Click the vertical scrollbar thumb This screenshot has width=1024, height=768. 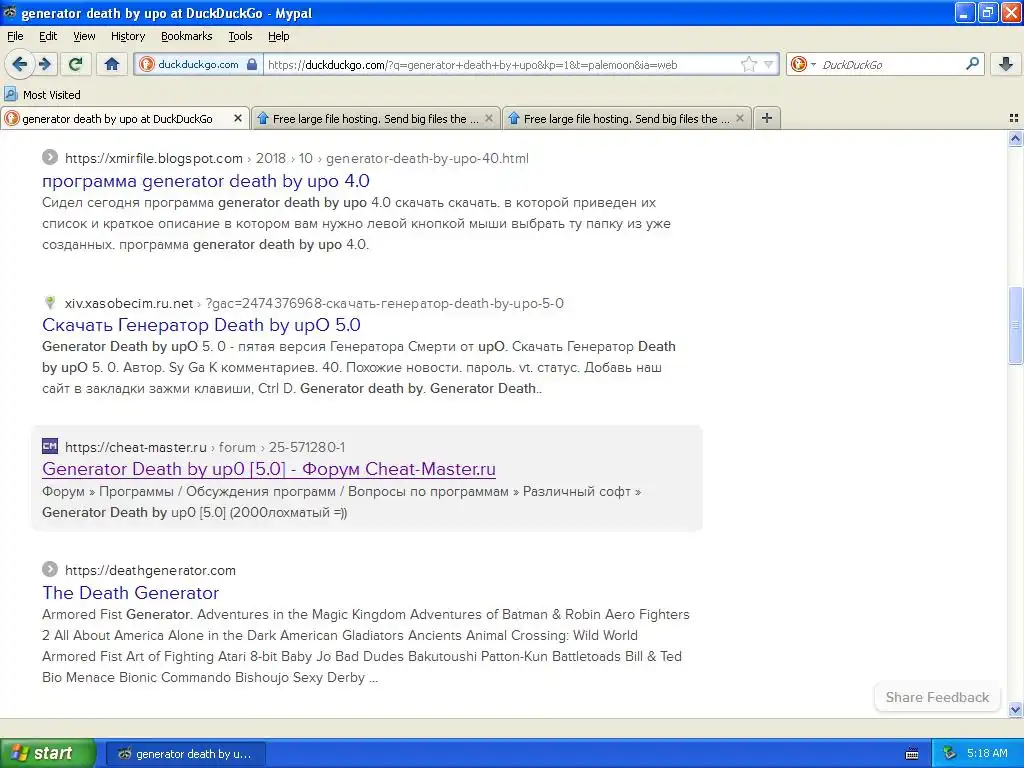coord(1015,325)
